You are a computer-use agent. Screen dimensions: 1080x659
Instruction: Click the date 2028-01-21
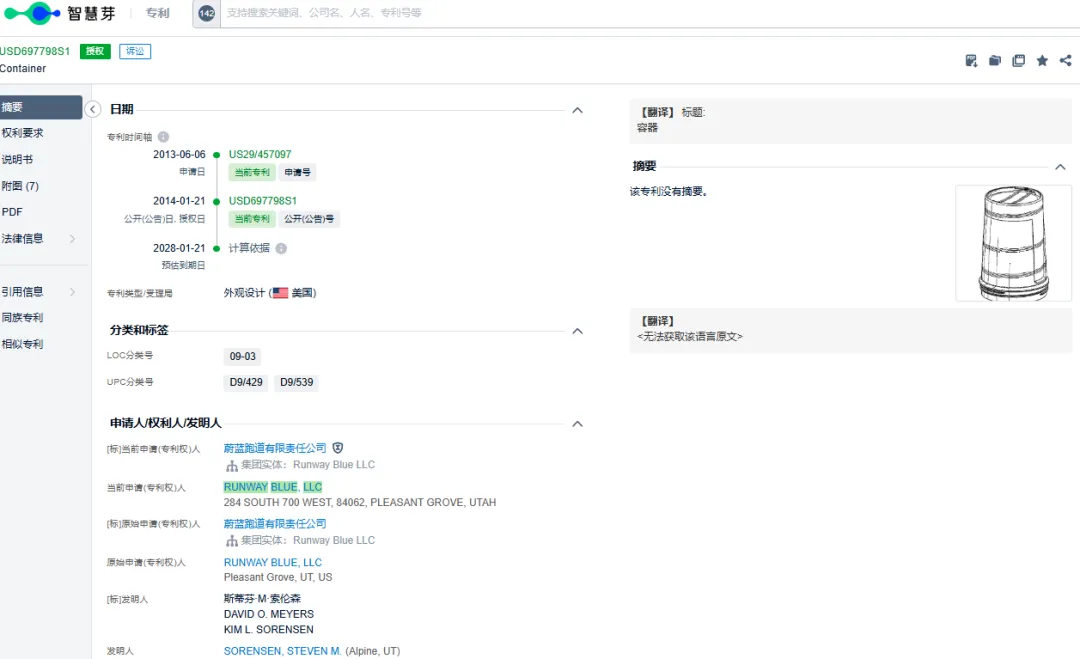click(x=179, y=248)
